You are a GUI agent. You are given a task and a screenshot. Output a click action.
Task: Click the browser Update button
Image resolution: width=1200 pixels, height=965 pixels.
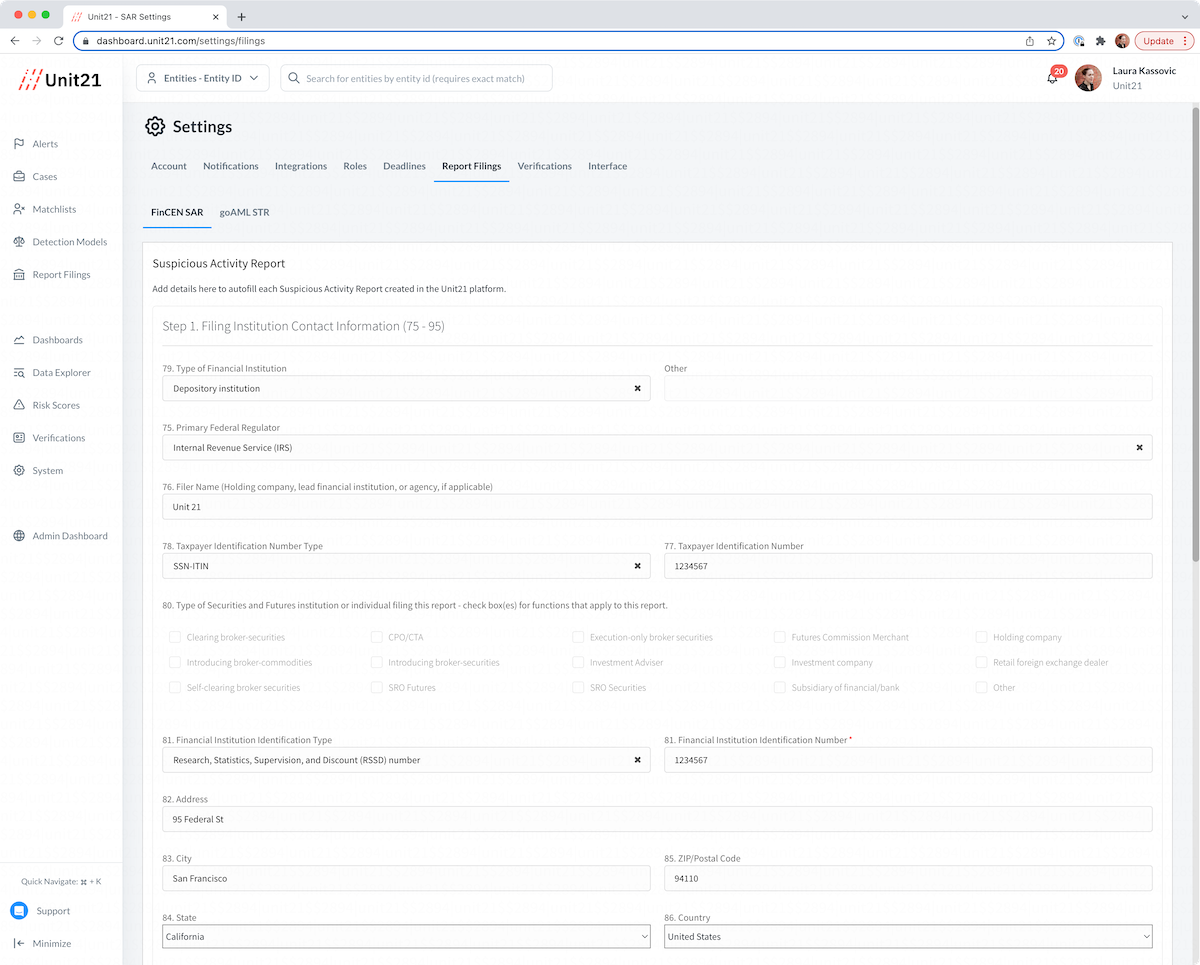1164,41
